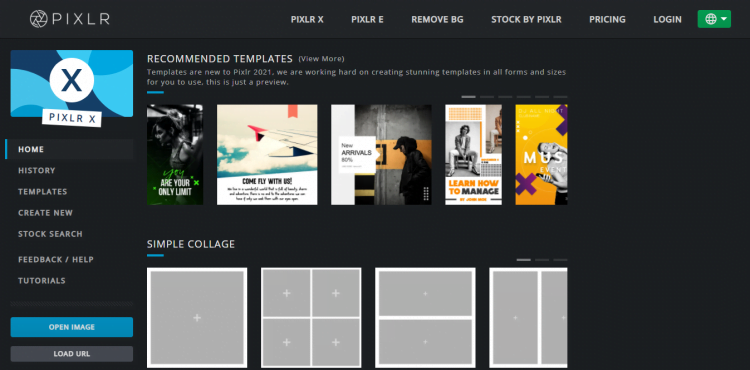Viewport: 750px width, 370px height.
Task: Open 'New Arrivals 80%' template
Action: [381, 154]
